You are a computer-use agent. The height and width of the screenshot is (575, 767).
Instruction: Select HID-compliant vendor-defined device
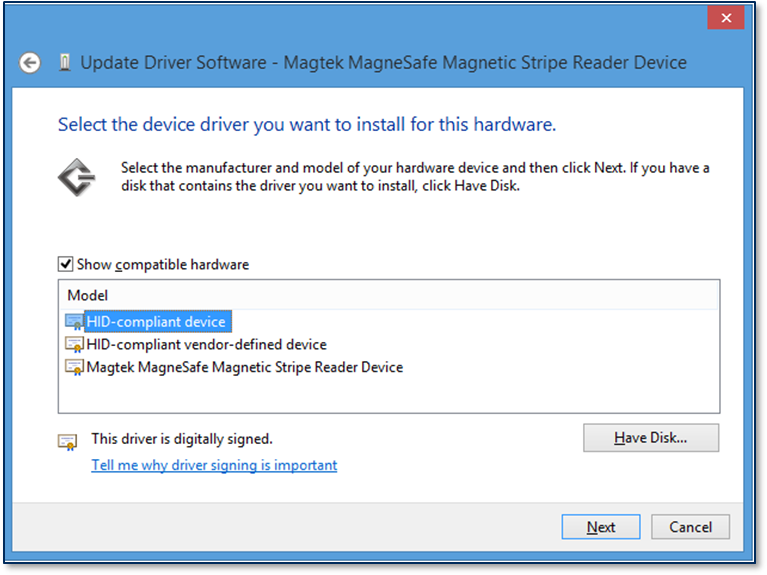click(206, 345)
